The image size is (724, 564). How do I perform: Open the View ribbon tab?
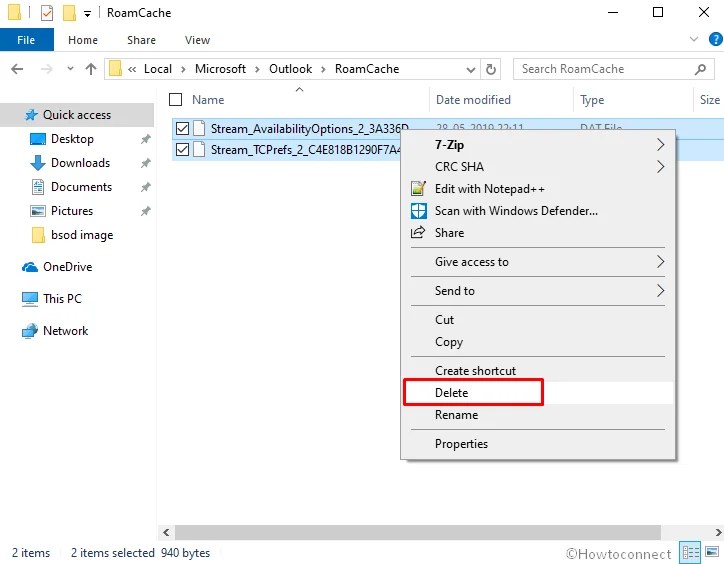click(x=198, y=40)
